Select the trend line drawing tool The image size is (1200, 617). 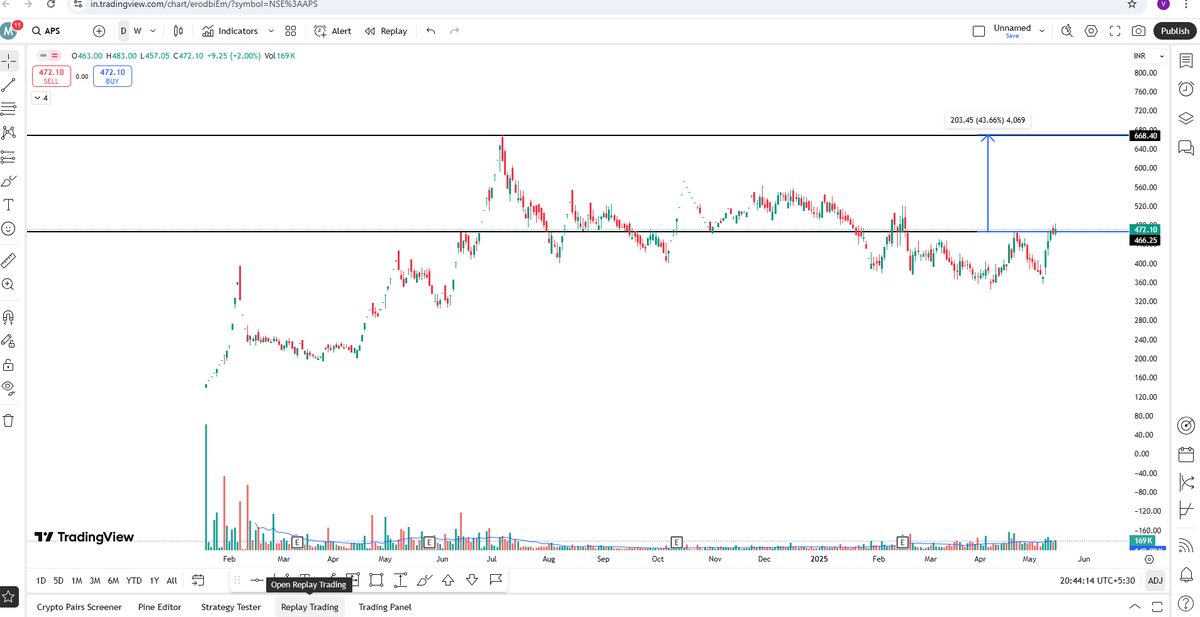click(9, 86)
